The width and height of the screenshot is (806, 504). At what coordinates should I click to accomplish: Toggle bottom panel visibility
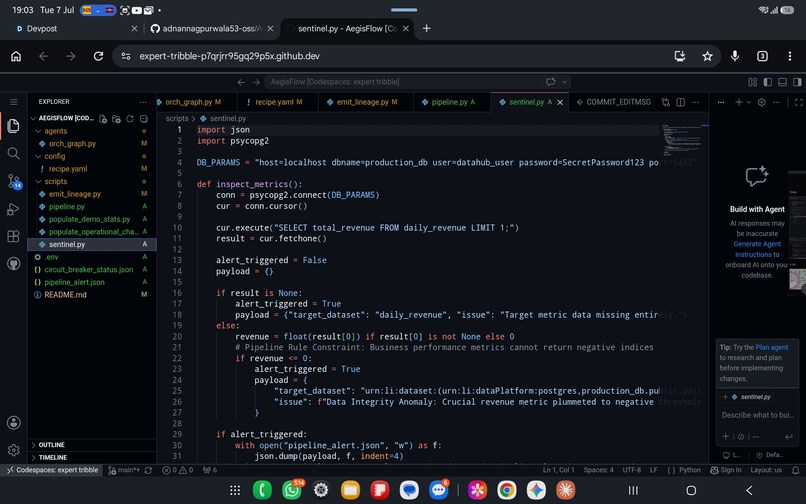[x=782, y=82]
